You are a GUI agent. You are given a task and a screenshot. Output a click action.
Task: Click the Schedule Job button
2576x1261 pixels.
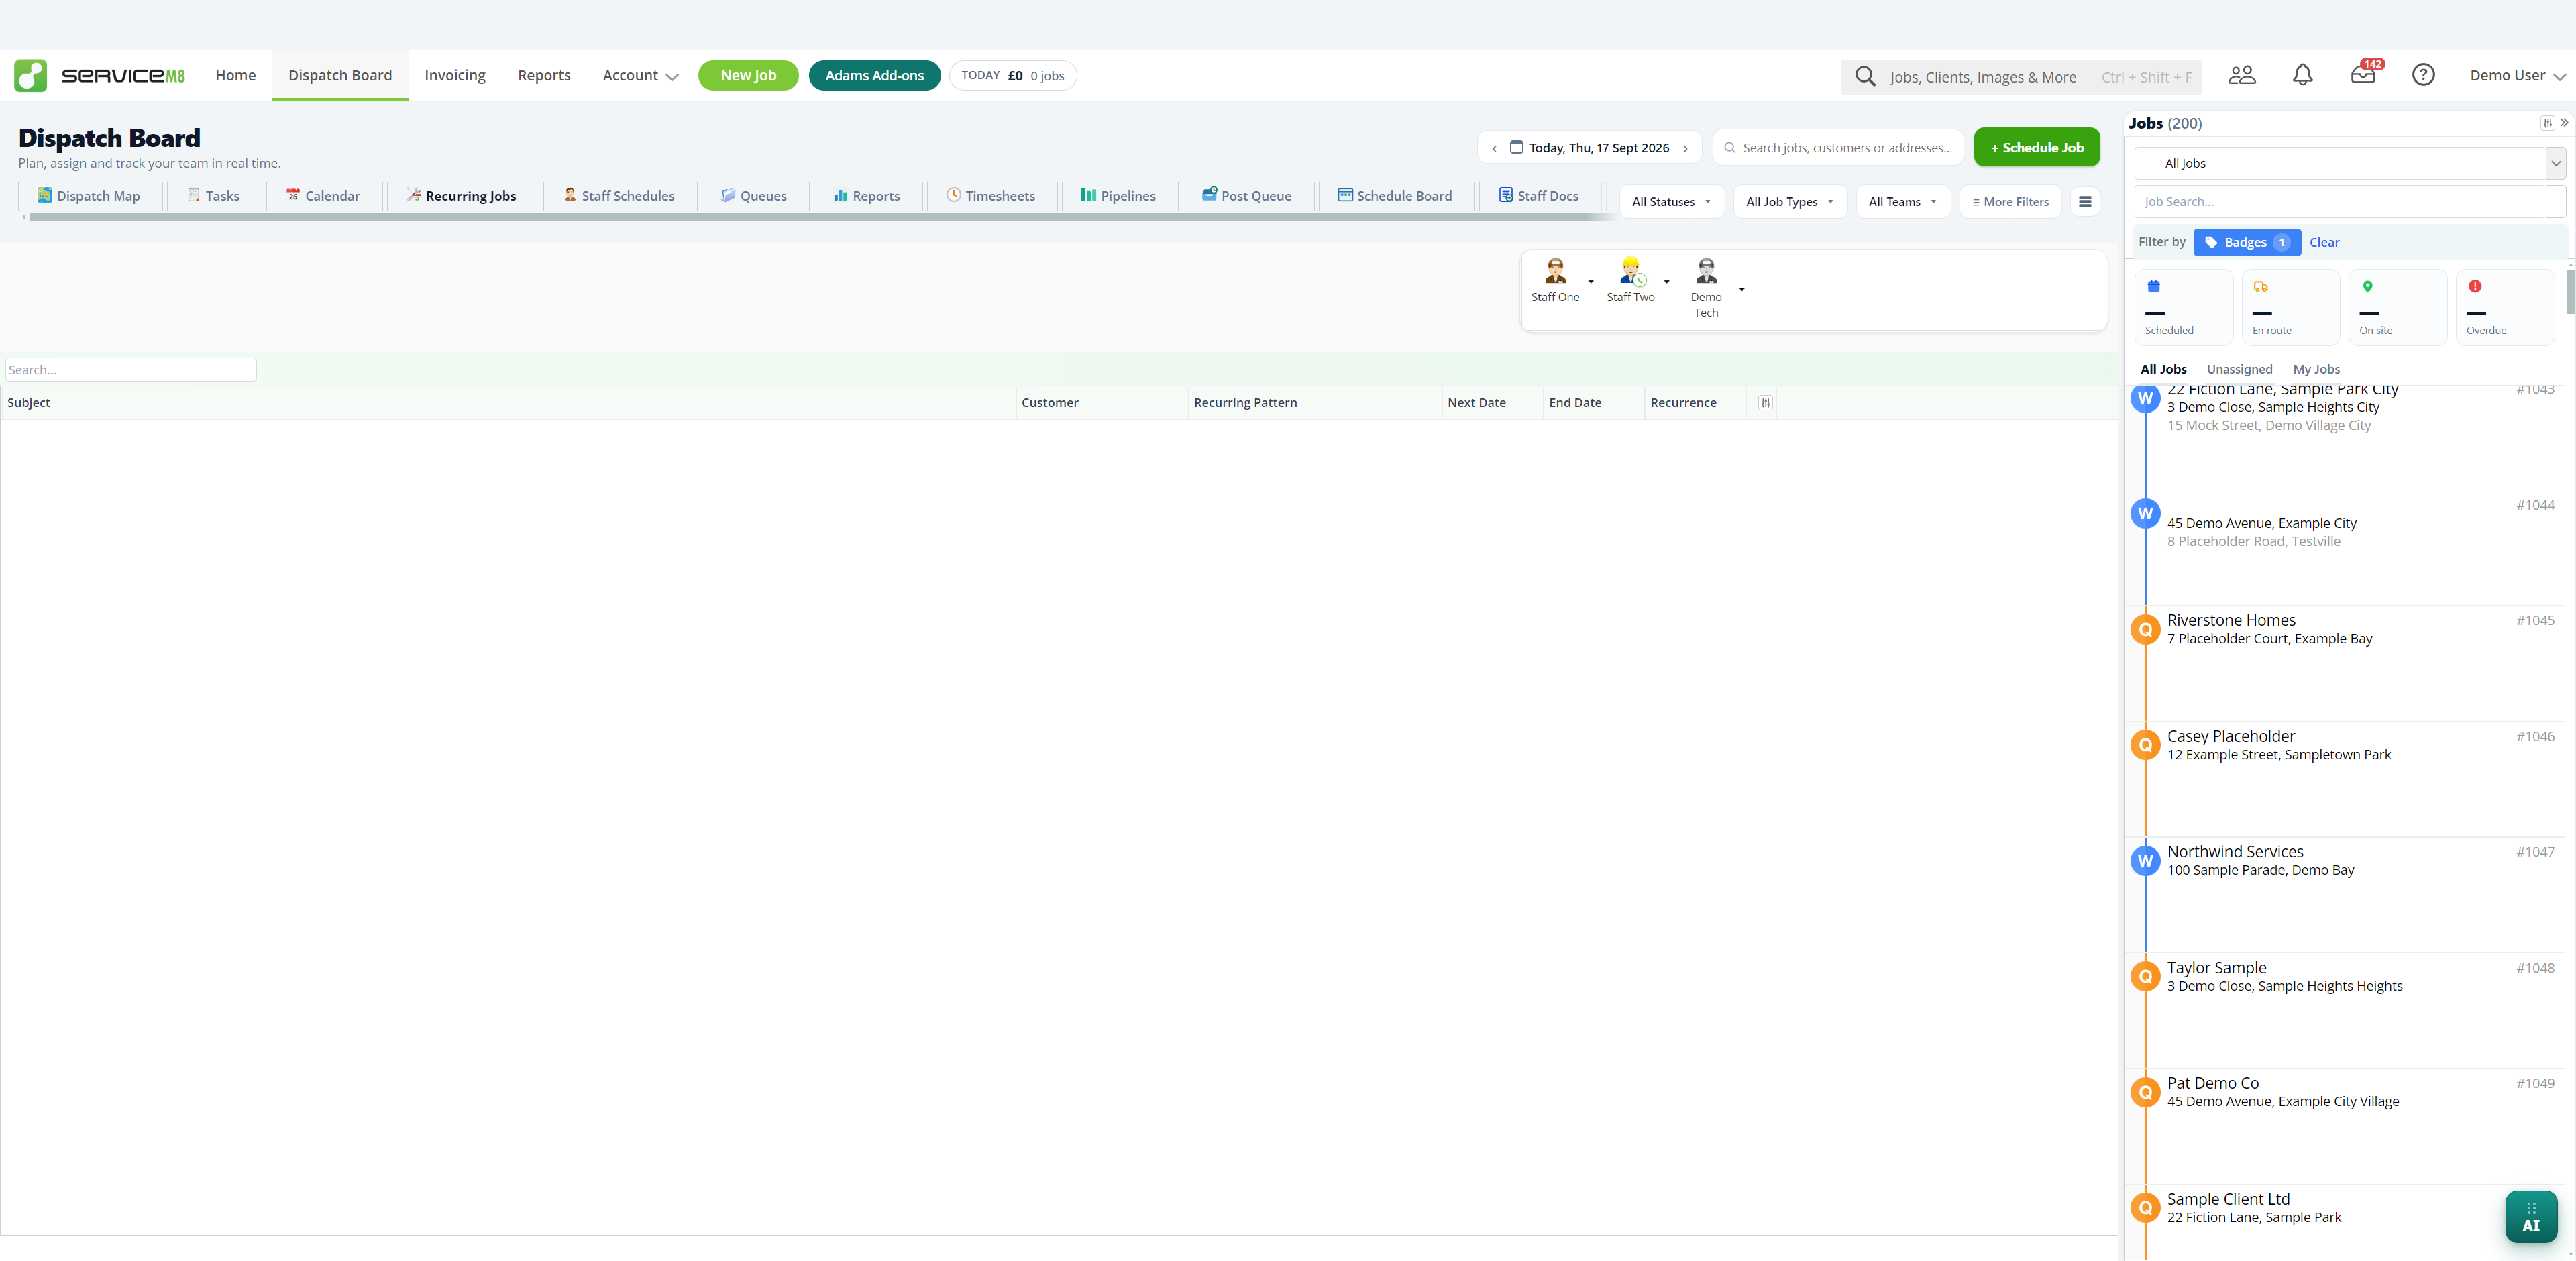point(2036,148)
